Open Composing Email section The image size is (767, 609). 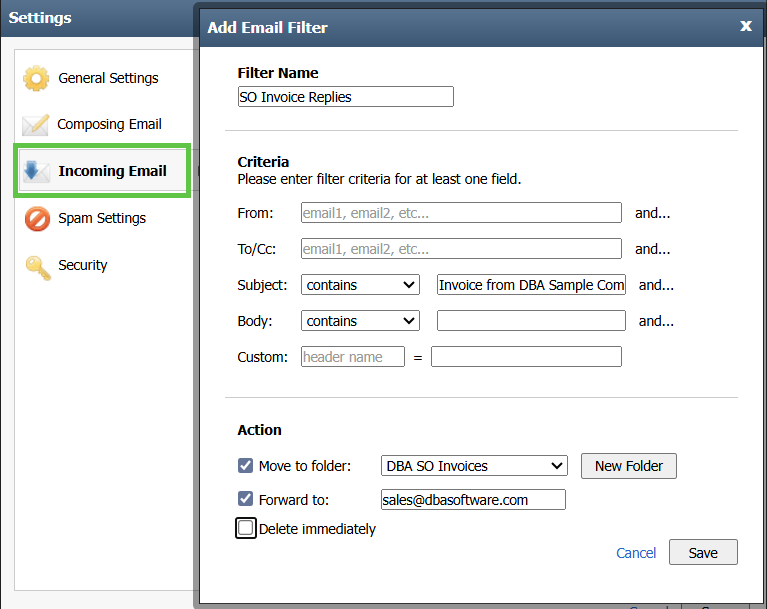click(109, 124)
